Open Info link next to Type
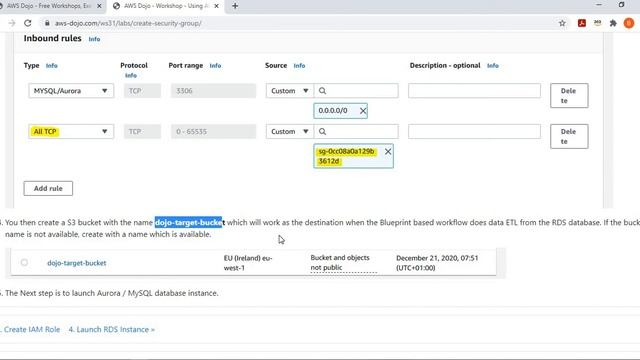The width and height of the screenshot is (640, 360). coord(51,65)
